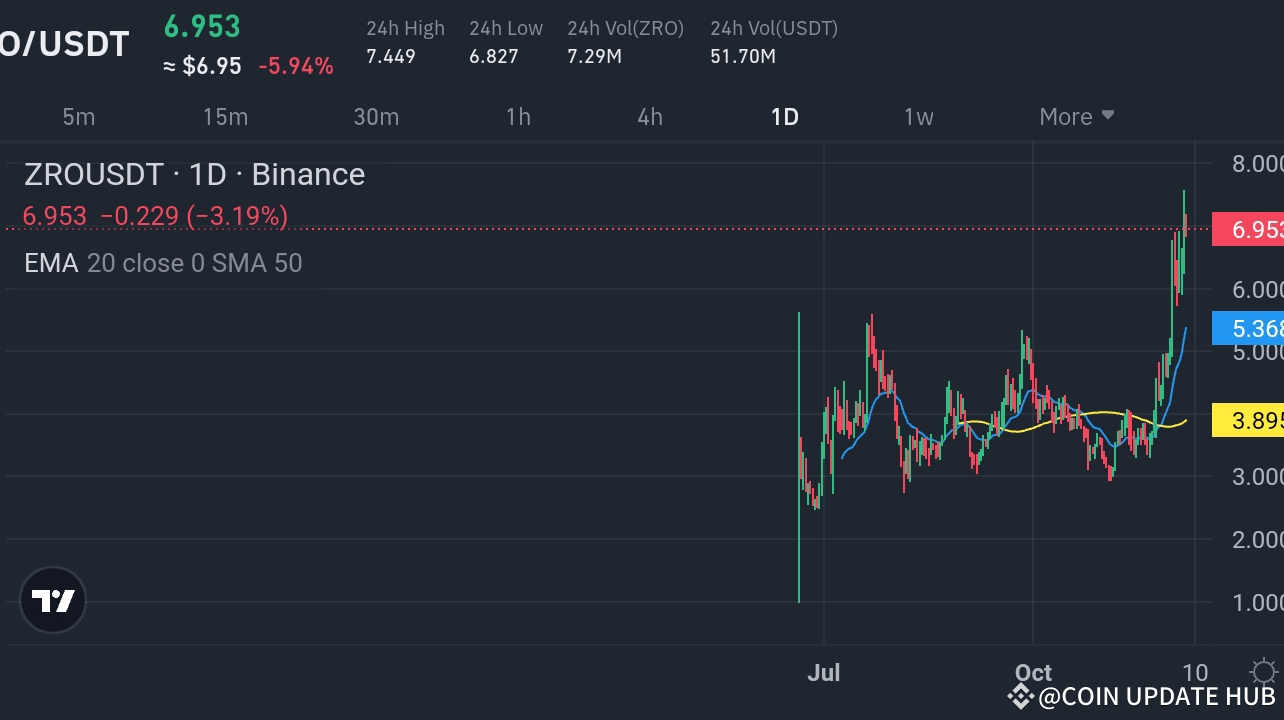Open the EMA 20 close indicator legend
This screenshot has width=1284, height=720.
[x=163, y=263]
